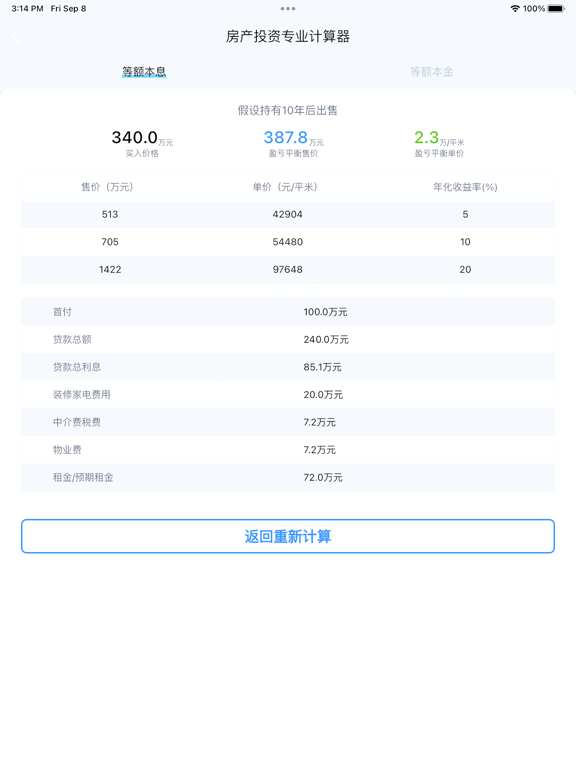Select unit price cell 97648
The height and width of the screenshot is (768, 576).
point(288,269)
